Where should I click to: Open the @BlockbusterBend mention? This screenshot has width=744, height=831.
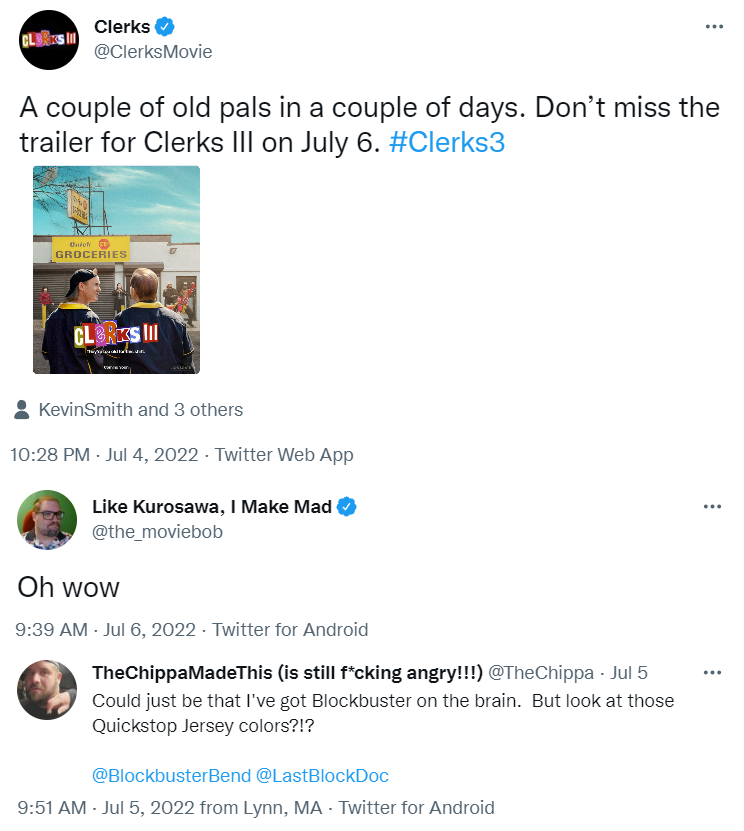171,775
